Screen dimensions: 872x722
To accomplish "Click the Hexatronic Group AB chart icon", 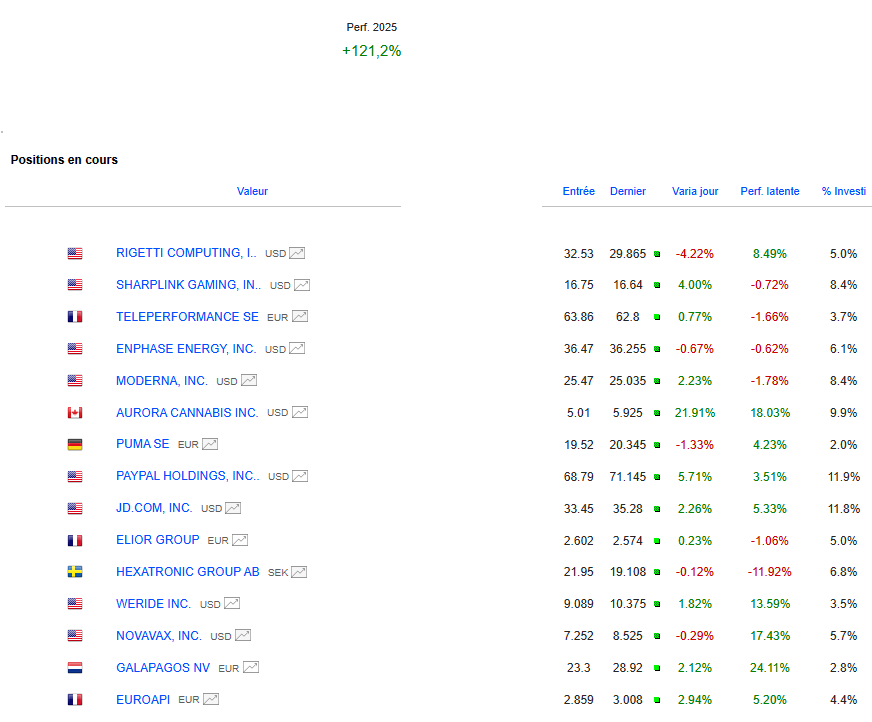I will click(299, 572).
